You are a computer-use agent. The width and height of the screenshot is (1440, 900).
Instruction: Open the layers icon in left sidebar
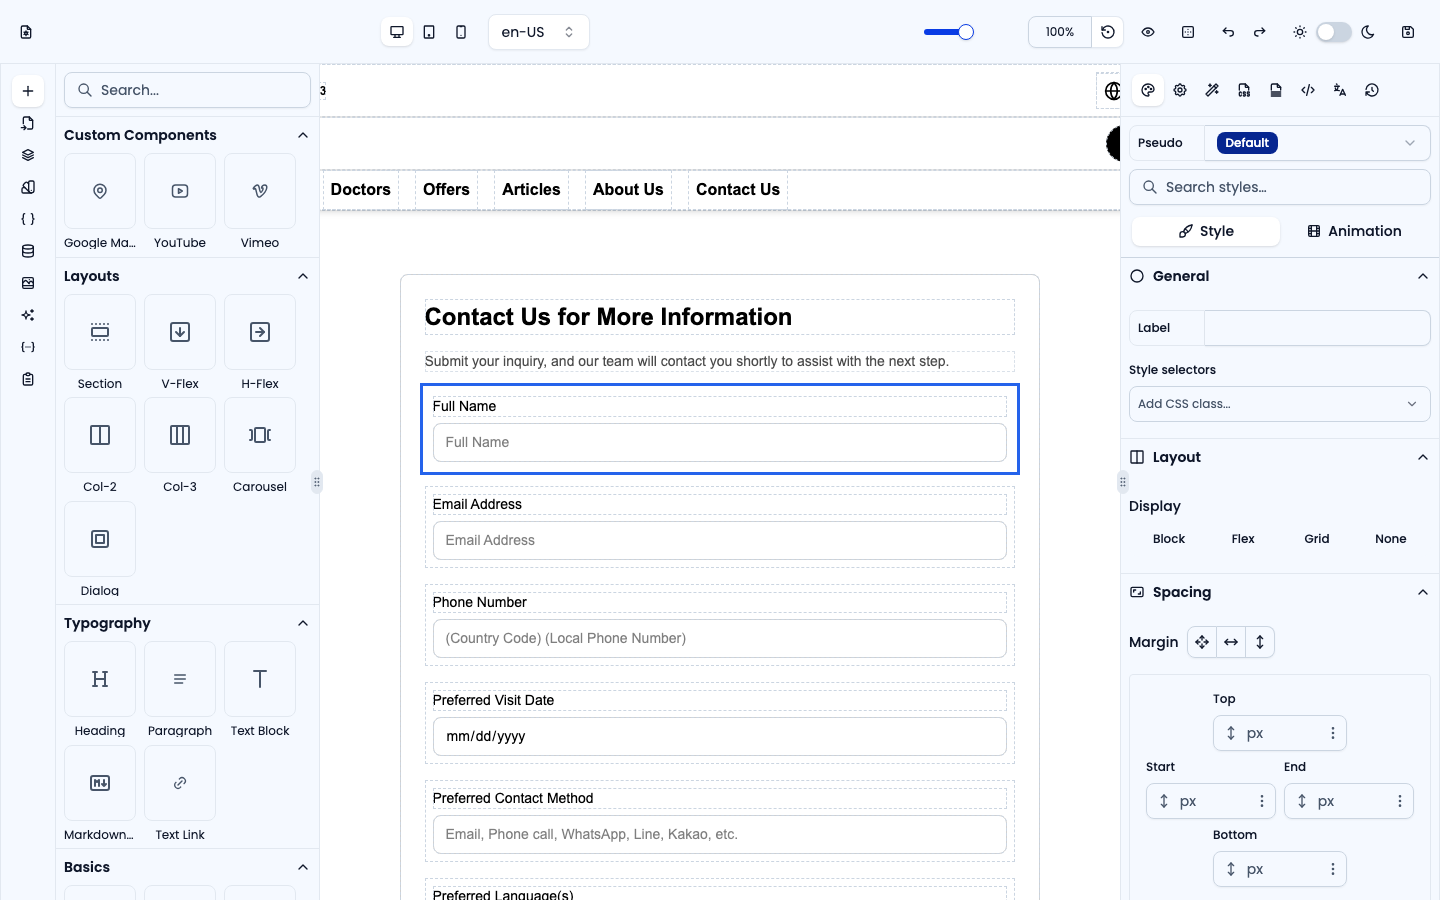coord(28,155)
